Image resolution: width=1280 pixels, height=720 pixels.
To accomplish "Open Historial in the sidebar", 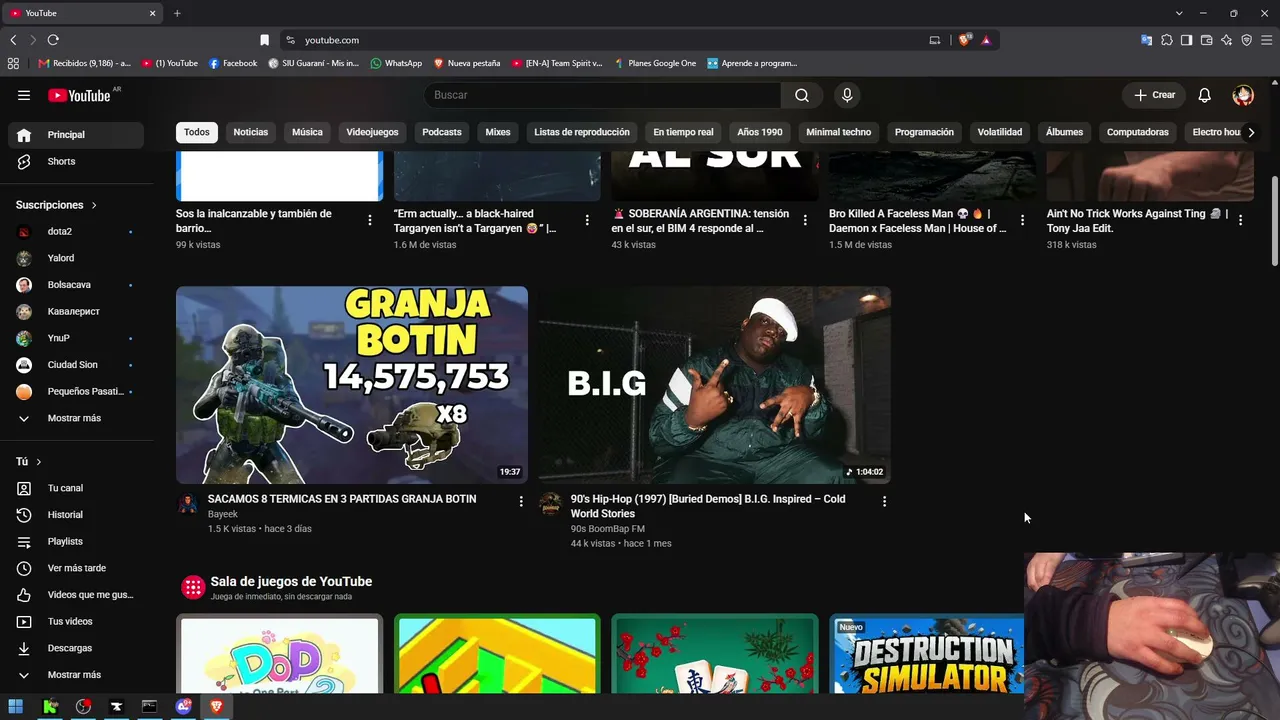I will pos(76,515).
